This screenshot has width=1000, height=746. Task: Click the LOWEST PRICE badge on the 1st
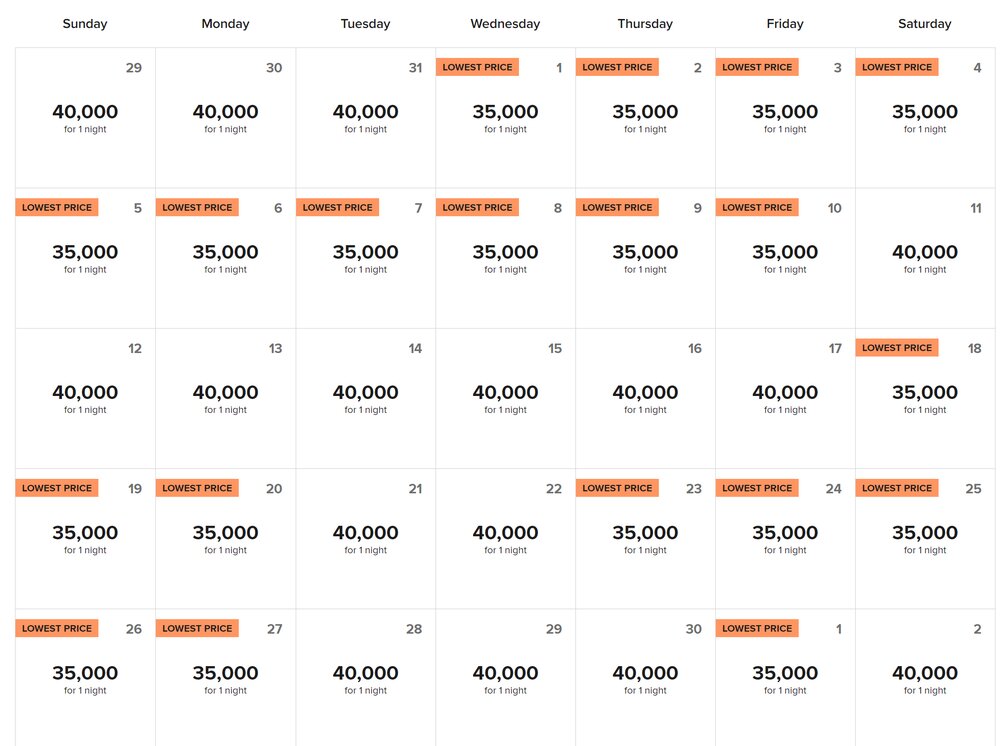tap(477, 67)
